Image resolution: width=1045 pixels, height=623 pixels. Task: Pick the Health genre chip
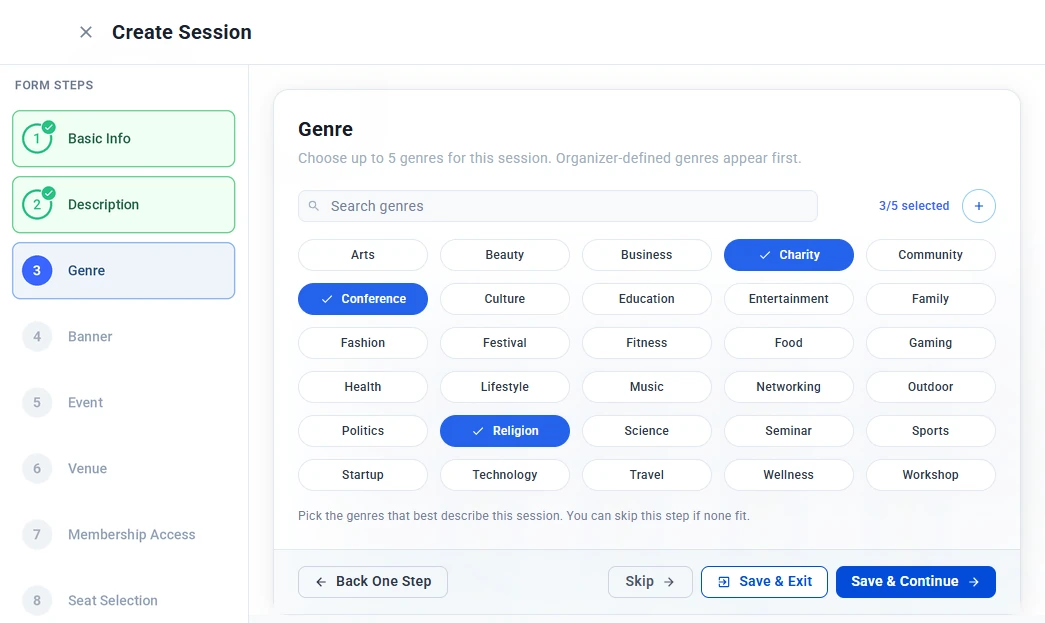[363, 386]
